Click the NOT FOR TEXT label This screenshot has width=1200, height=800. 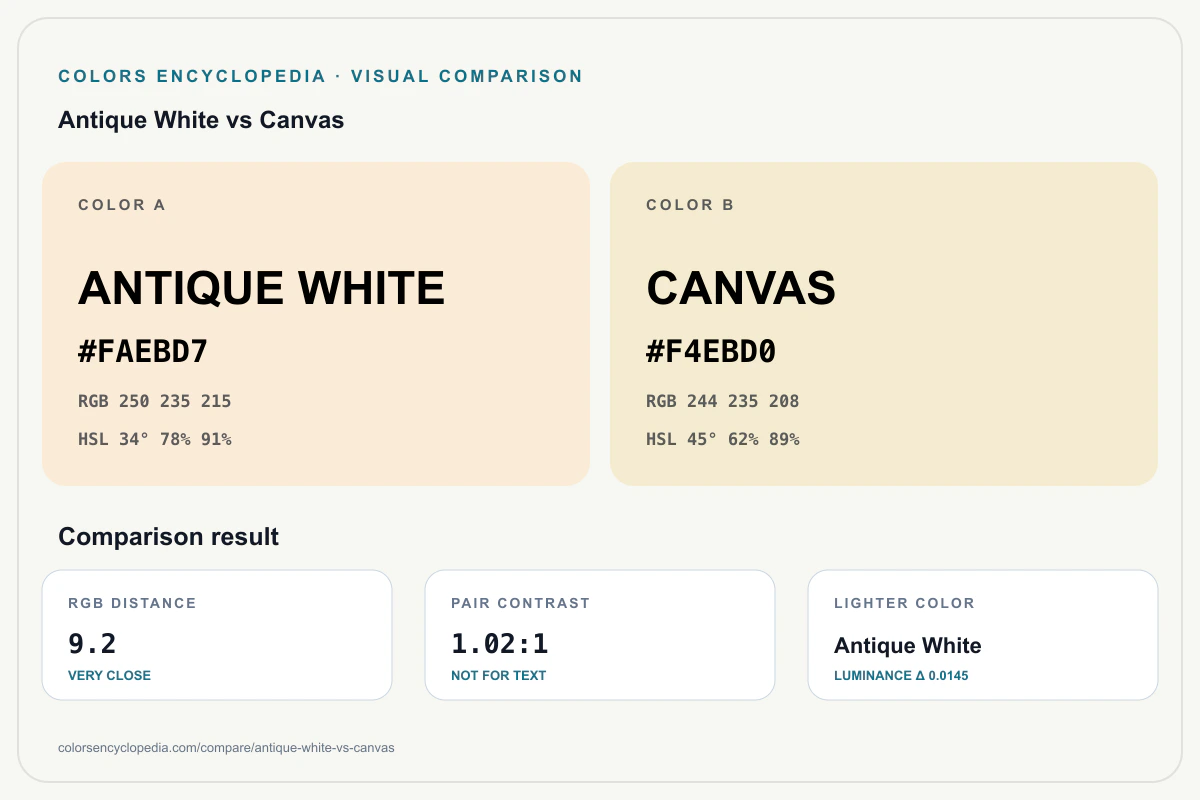coord(499,675)
